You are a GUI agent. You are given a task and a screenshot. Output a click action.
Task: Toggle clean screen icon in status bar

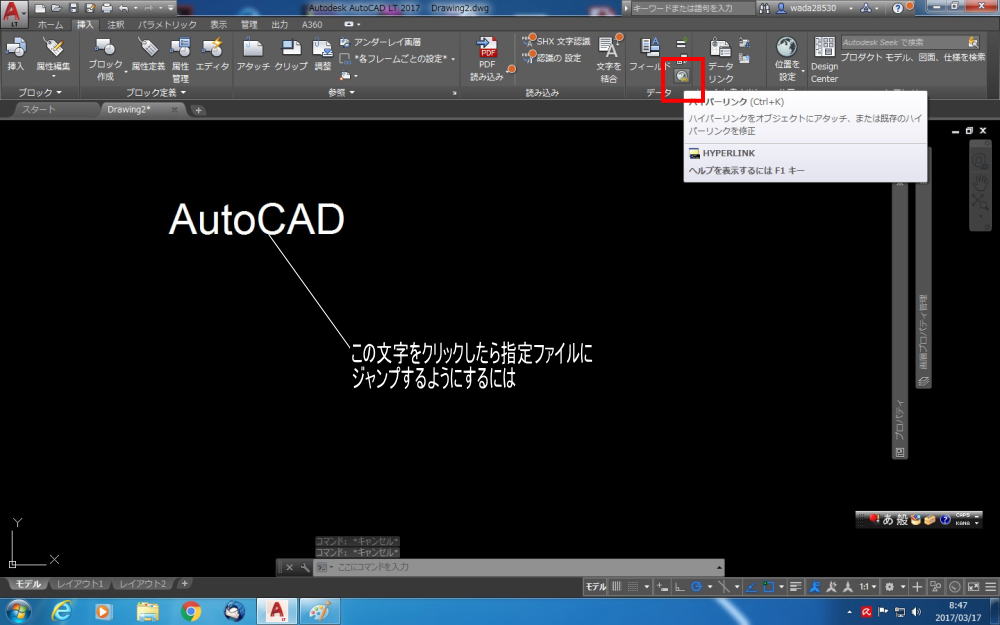click(x=973, y=587)
